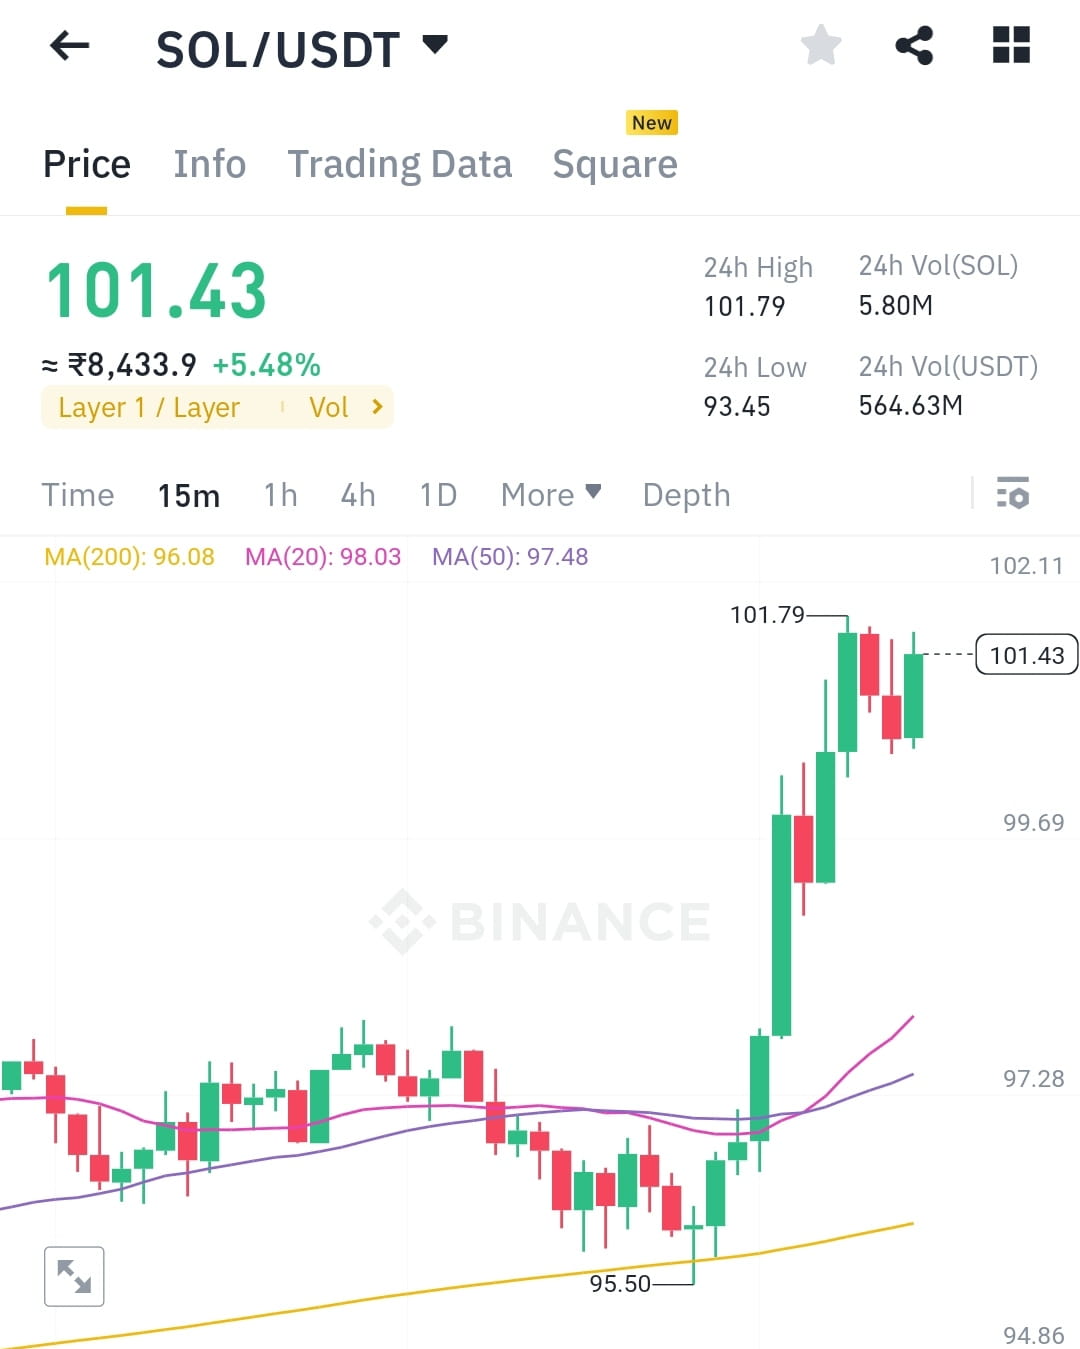Click the back arrow to leave the chart

pos(68,46)
